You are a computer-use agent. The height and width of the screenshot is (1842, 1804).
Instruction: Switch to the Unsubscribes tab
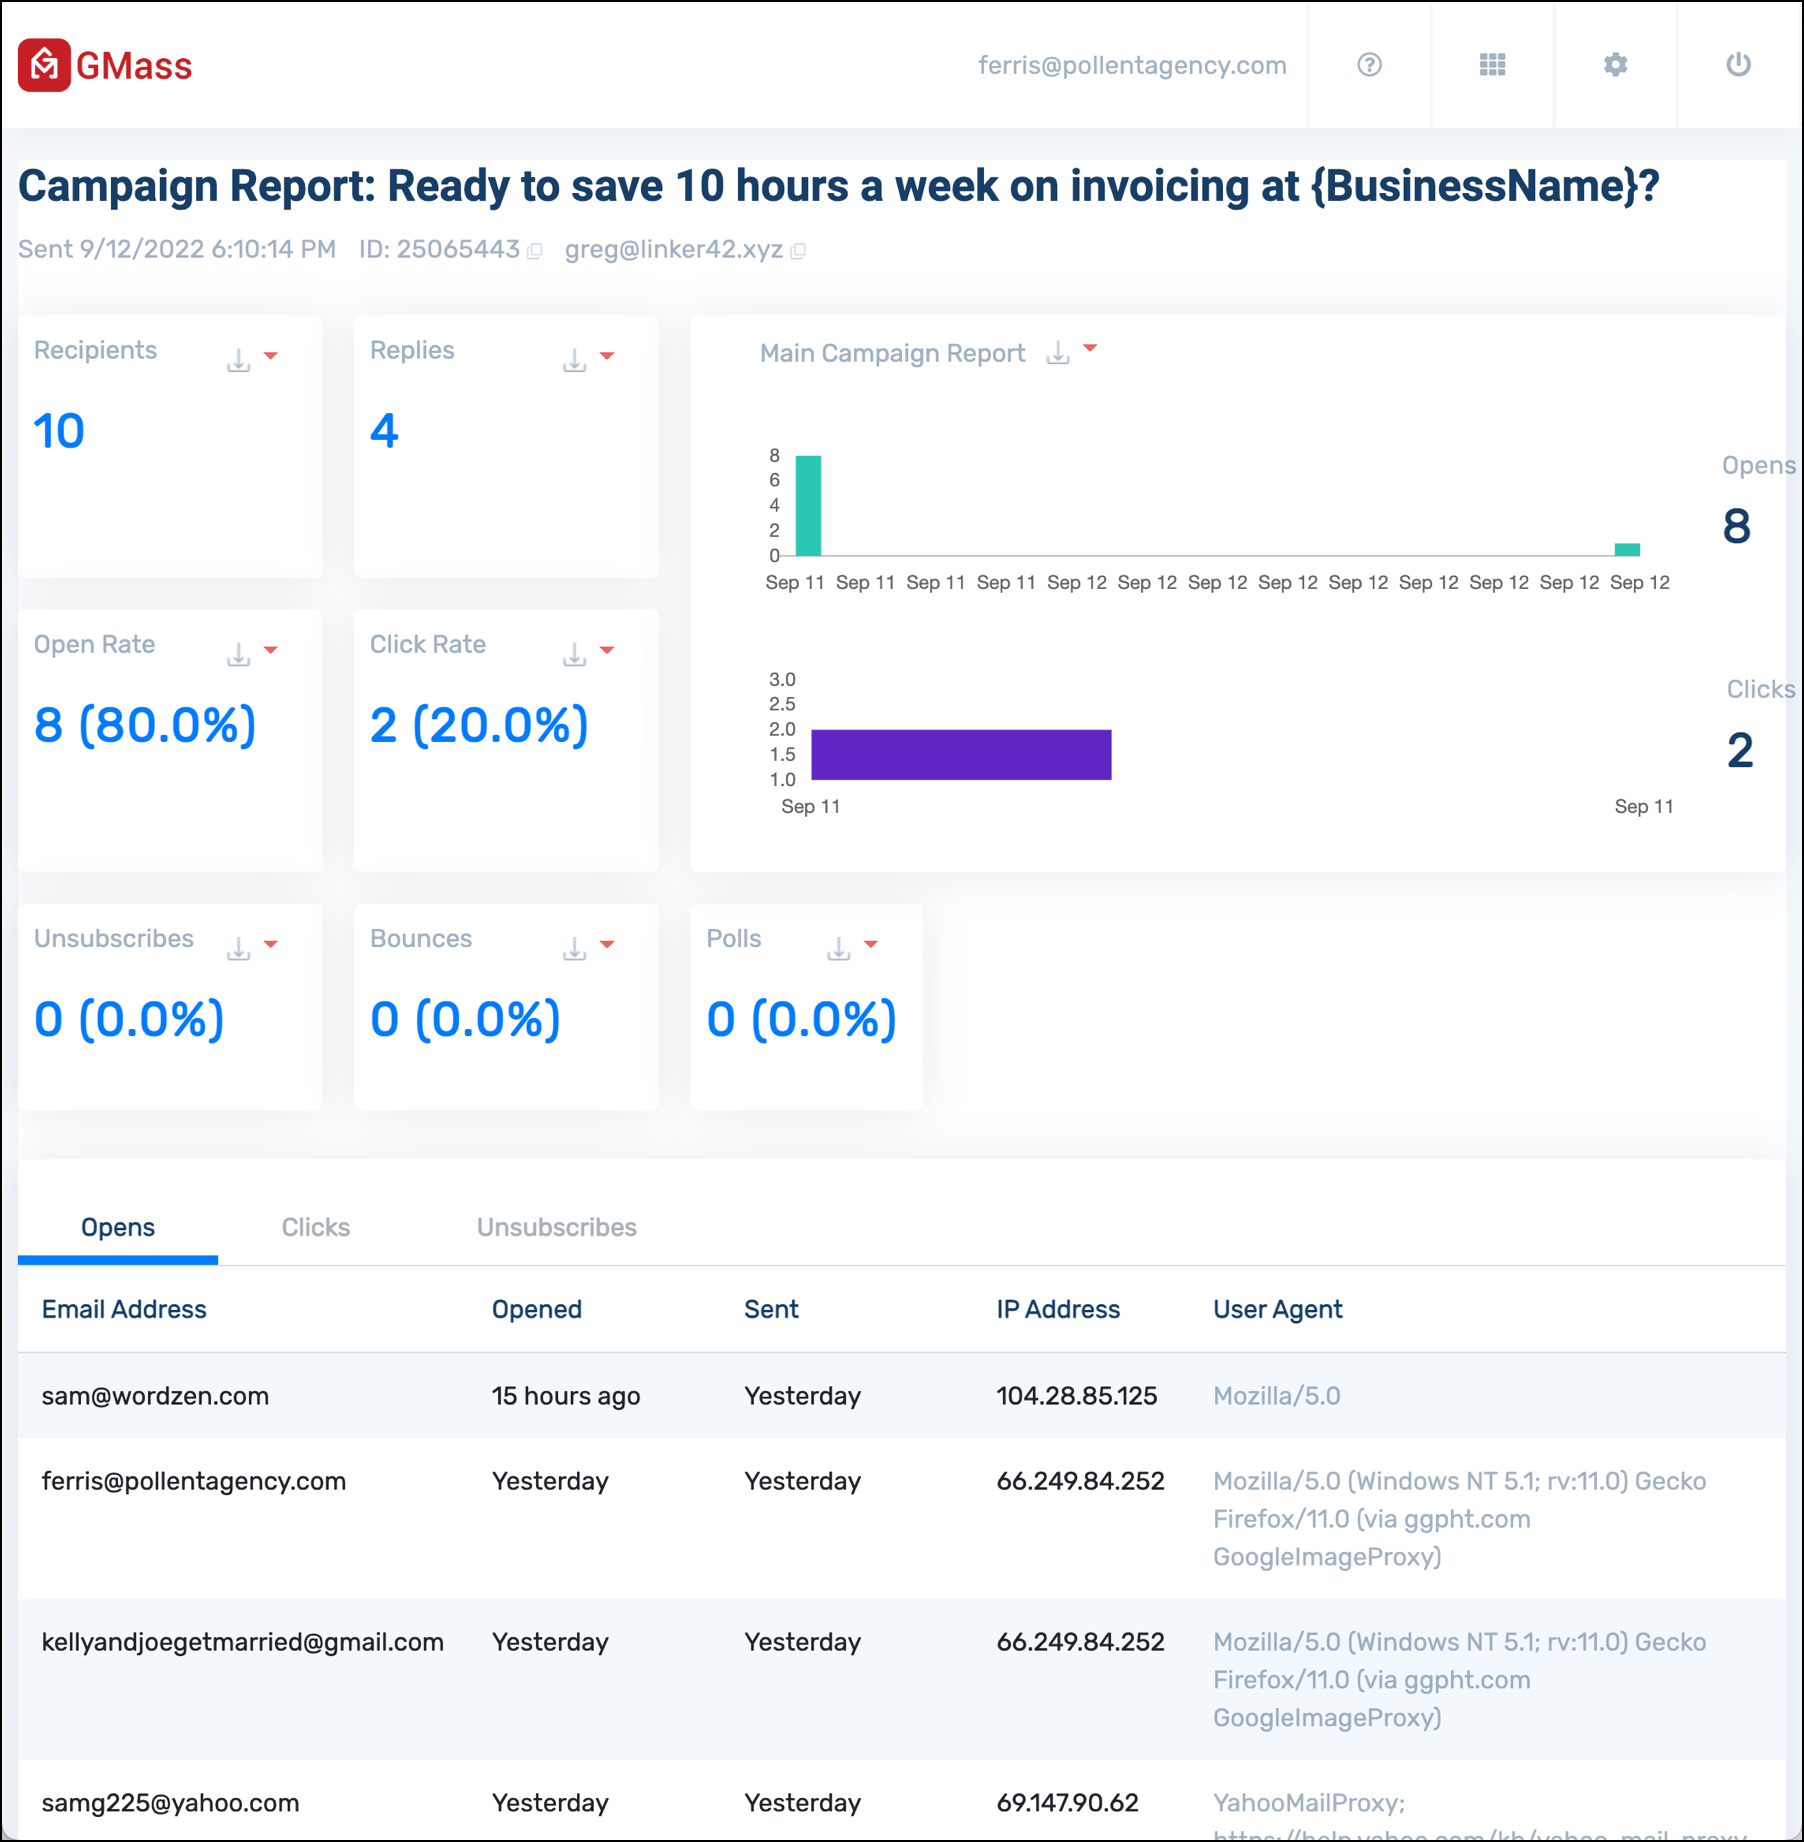[557, 1227]
